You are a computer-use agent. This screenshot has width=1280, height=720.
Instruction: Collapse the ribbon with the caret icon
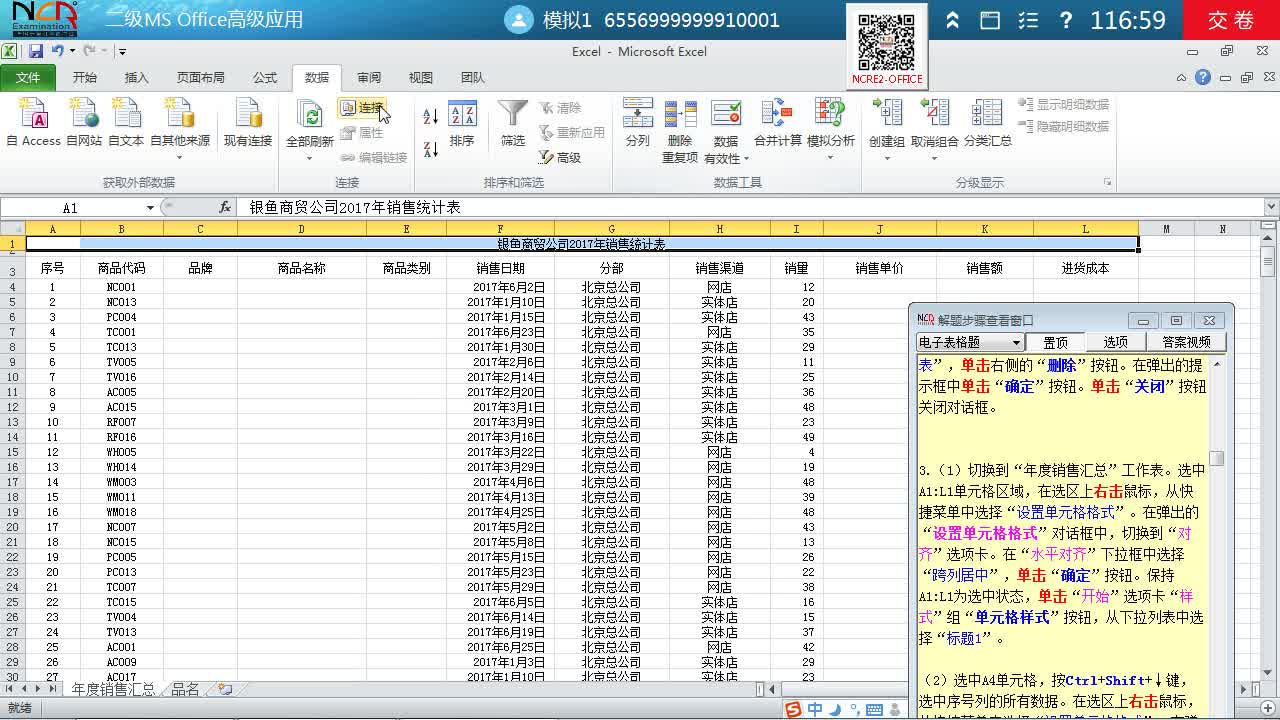pyautogui.click(x=1182, y=77)
